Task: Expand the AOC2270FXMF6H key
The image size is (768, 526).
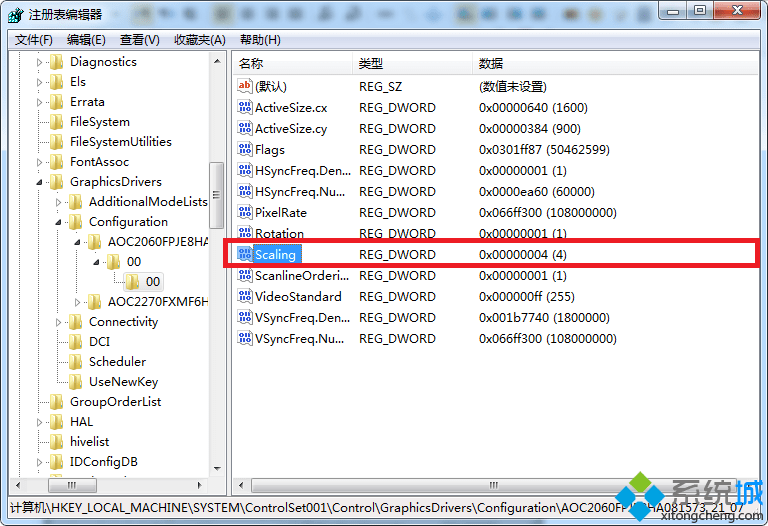Action: click(77, 302)
